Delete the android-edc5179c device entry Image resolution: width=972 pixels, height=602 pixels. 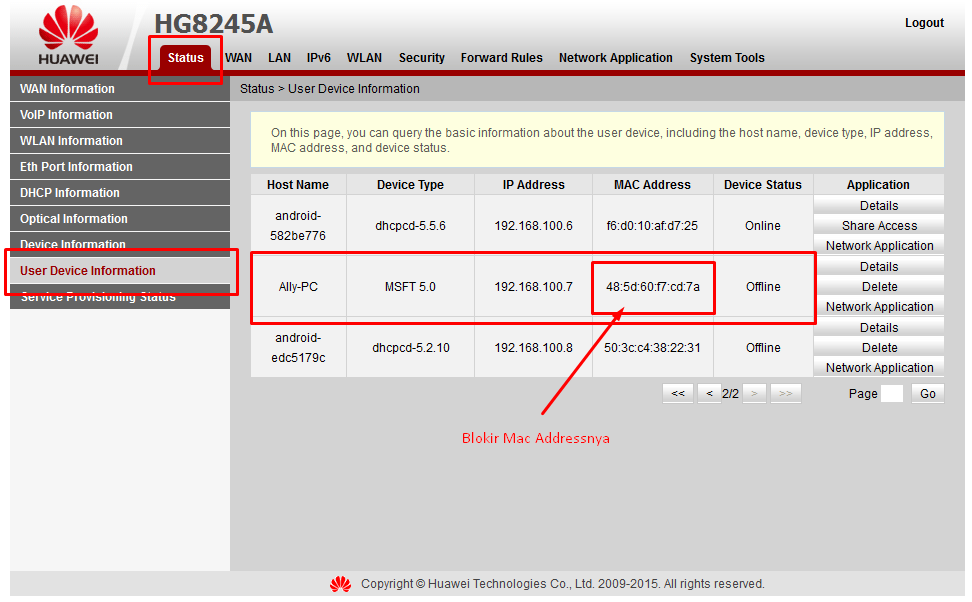click(878, 347)
